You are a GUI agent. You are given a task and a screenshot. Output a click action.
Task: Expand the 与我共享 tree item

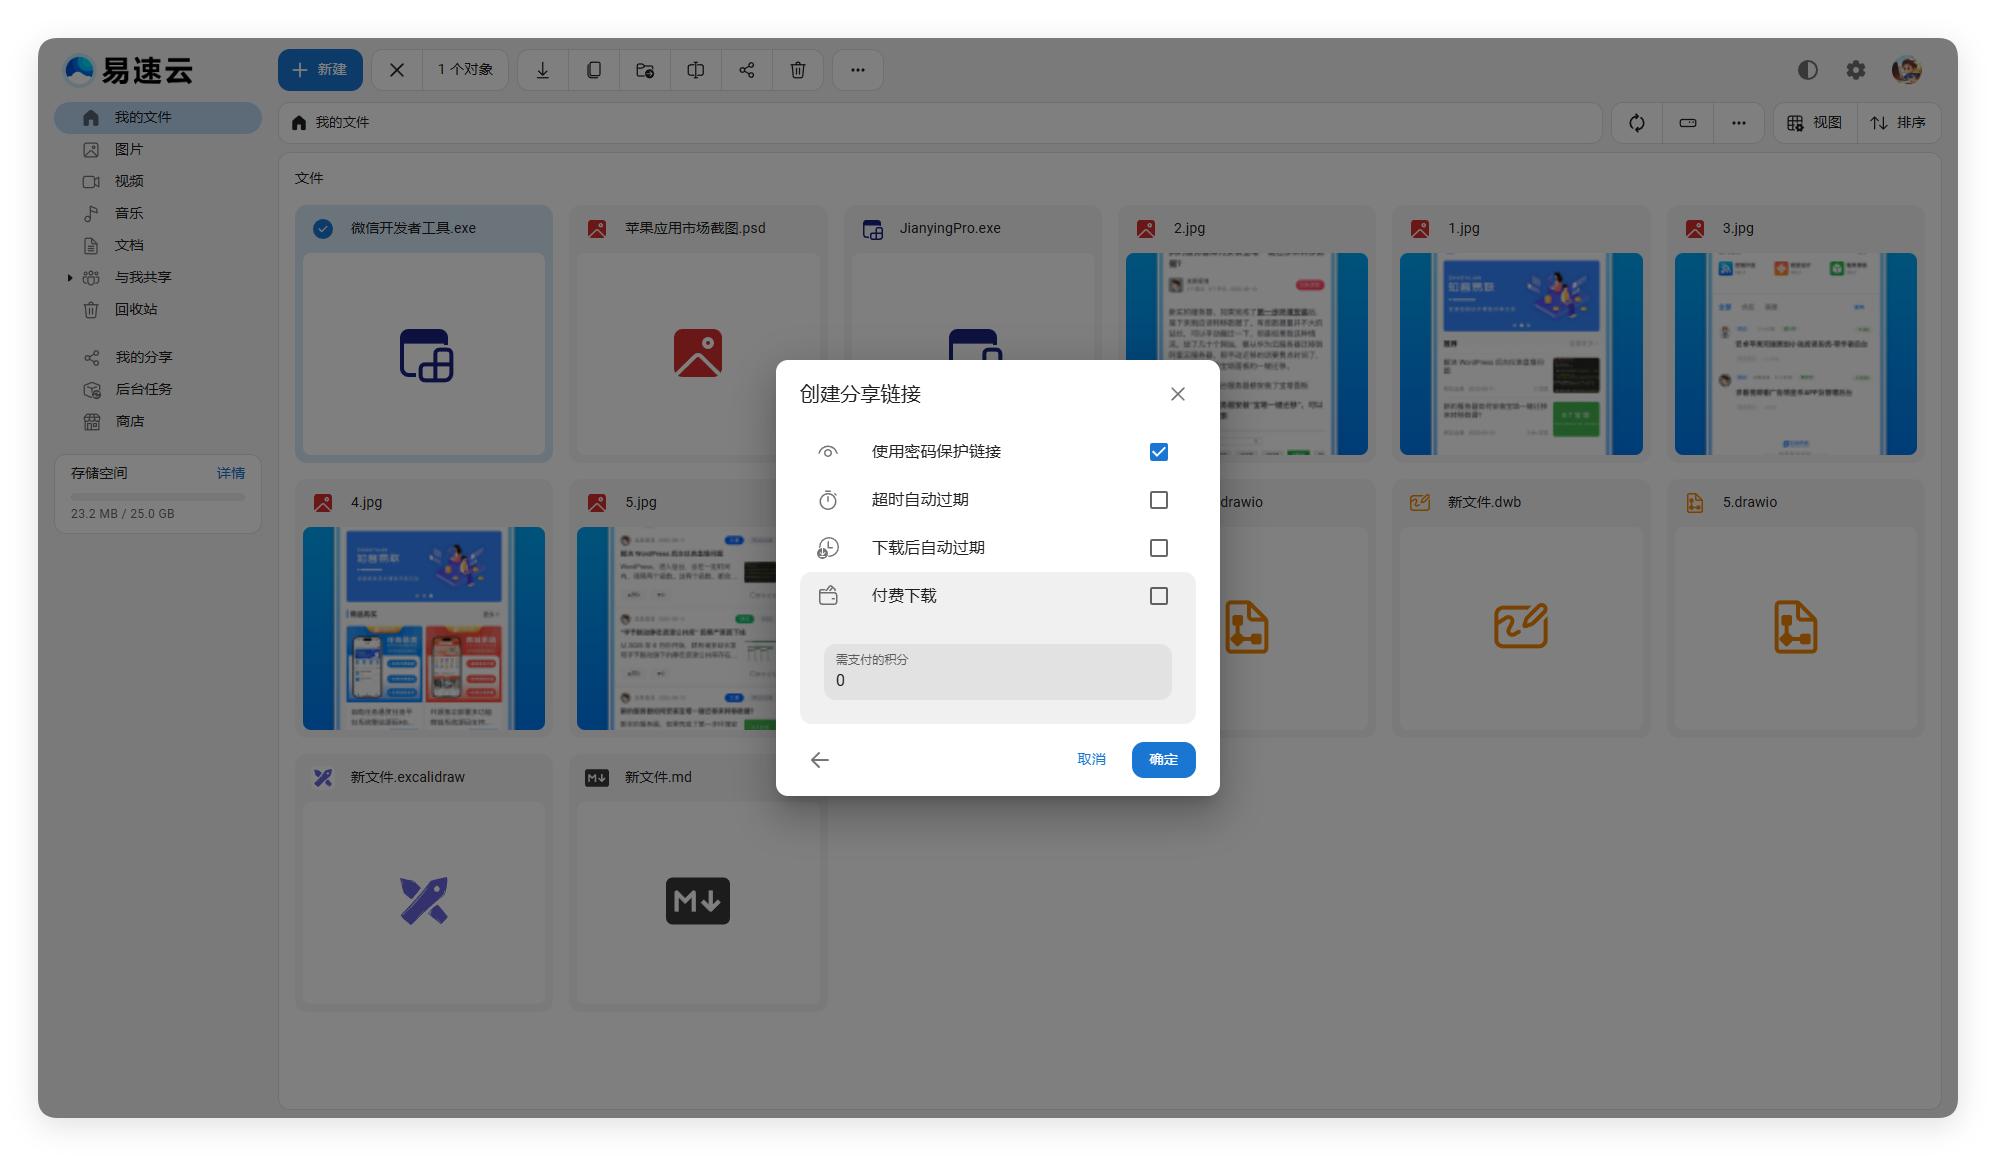point(70,278)
